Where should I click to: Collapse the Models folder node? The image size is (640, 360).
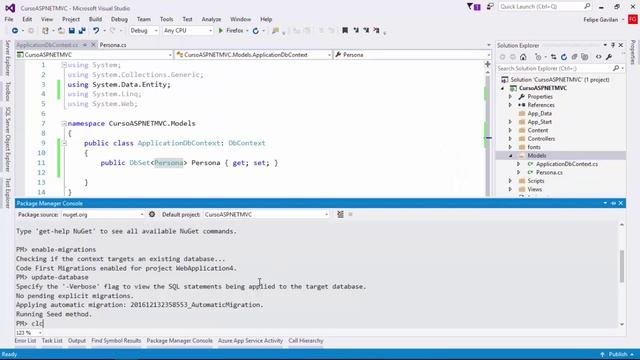510,156
